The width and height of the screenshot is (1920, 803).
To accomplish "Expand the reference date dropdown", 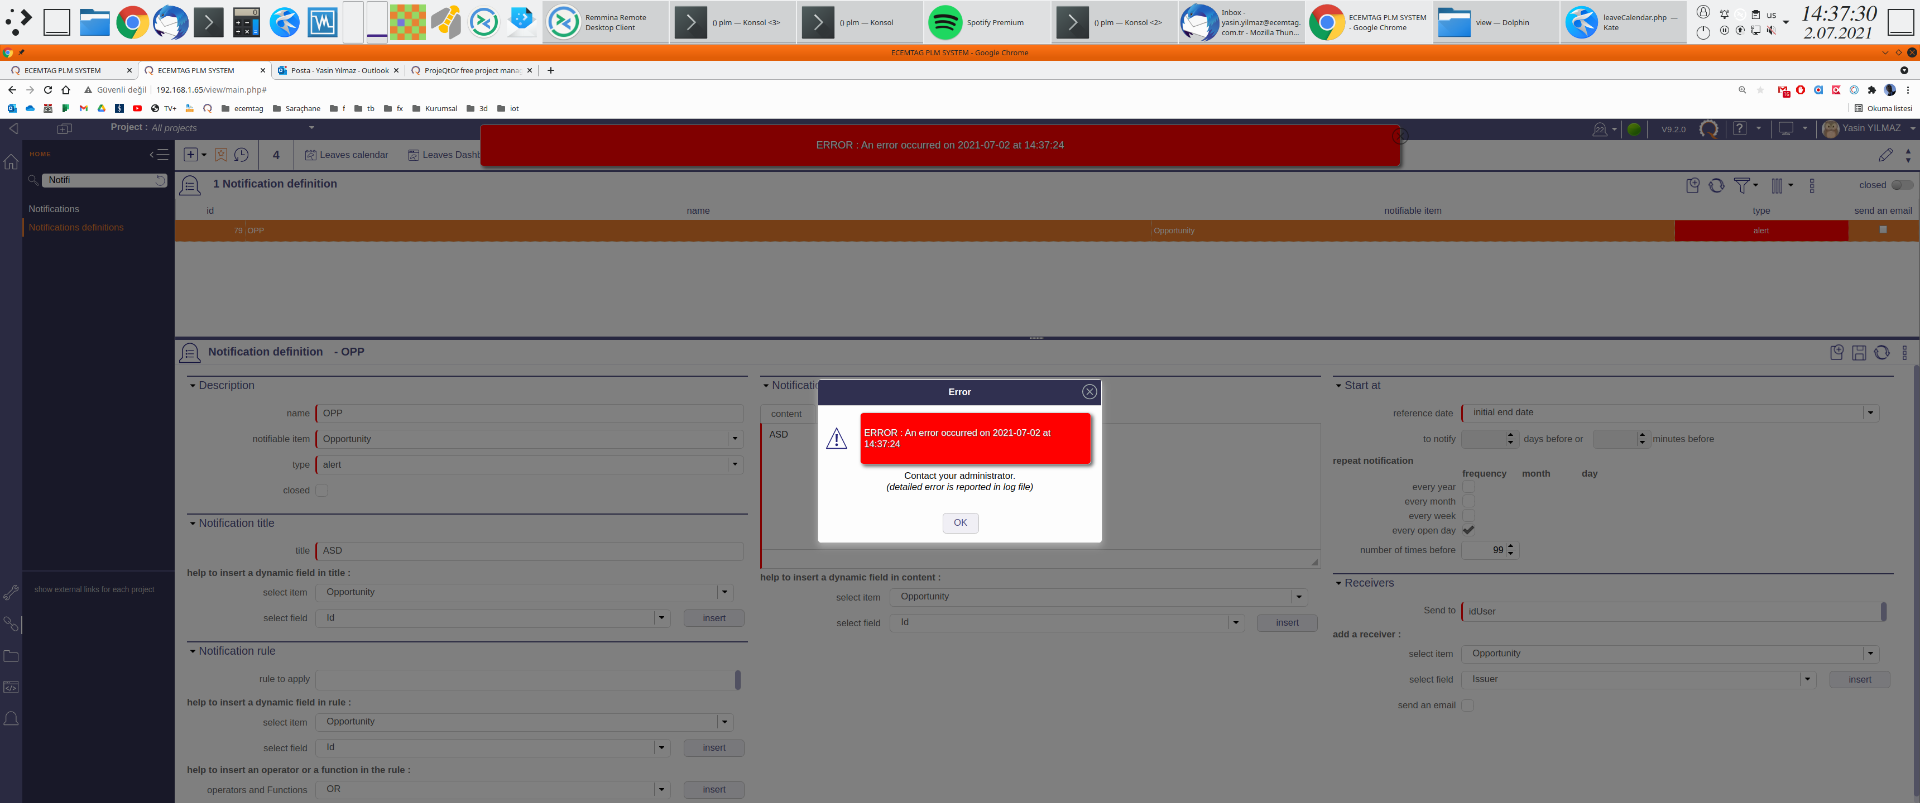I will click(x=1870, y=413).
